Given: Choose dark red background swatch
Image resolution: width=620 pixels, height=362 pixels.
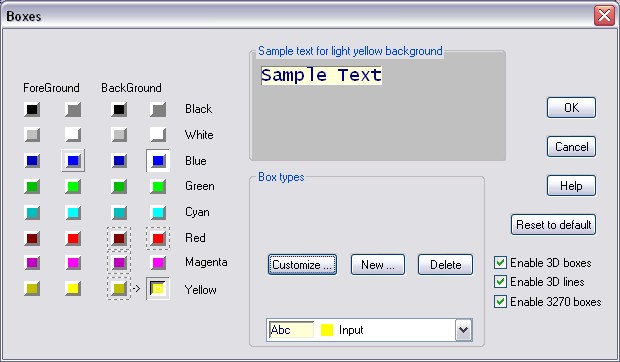Looking at the screenshot, I should [x=119, y=238].
